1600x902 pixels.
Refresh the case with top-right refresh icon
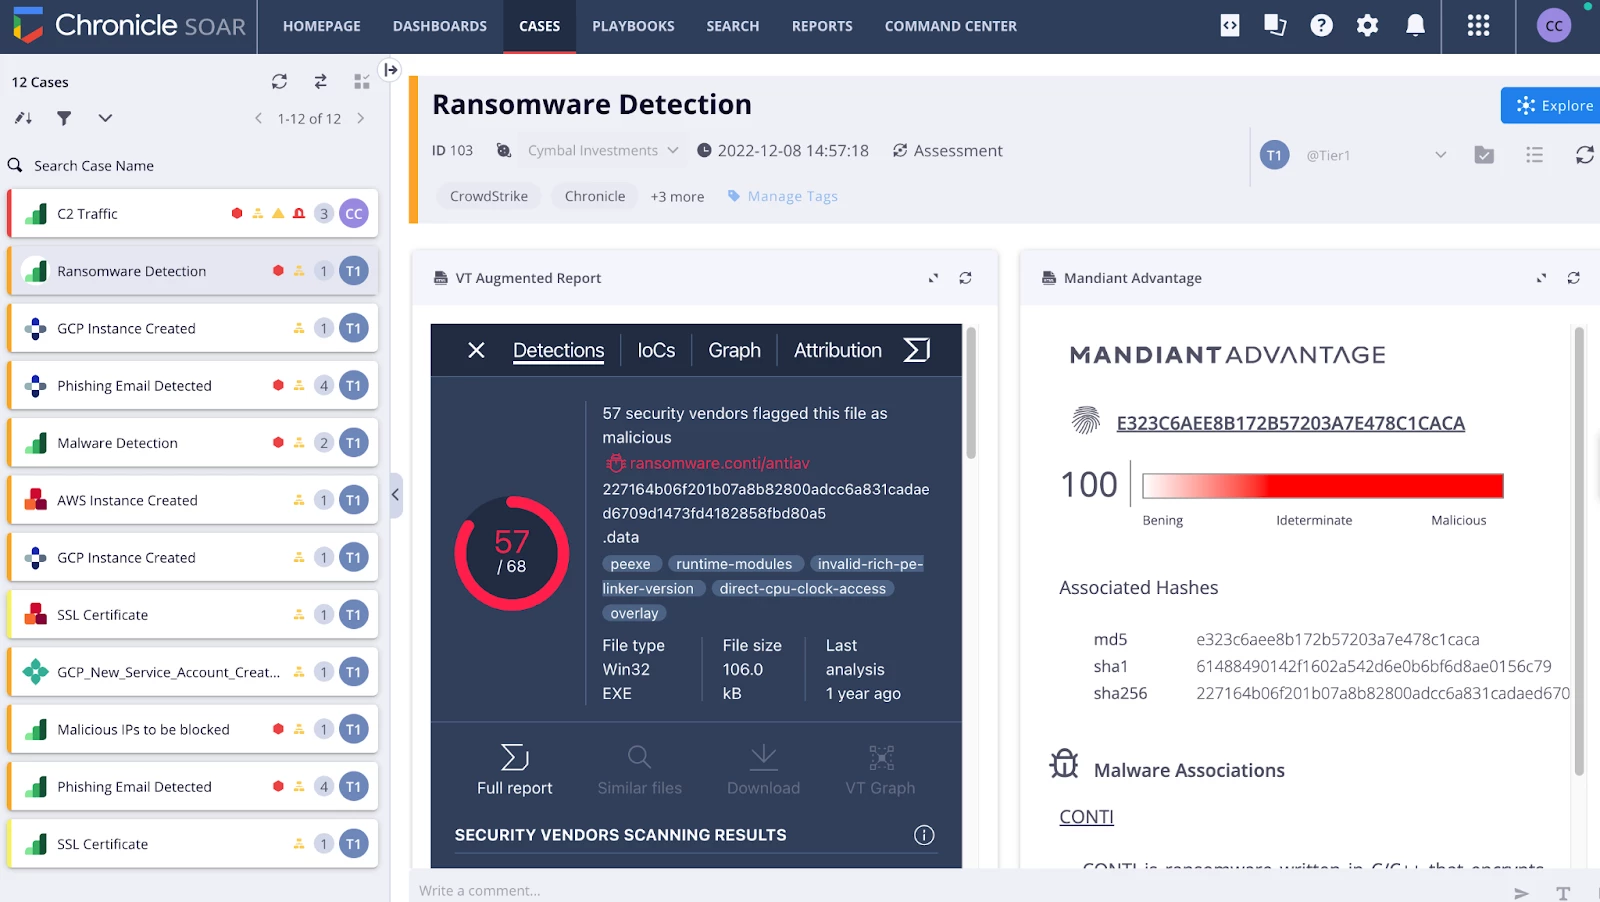coord(1584,155)
